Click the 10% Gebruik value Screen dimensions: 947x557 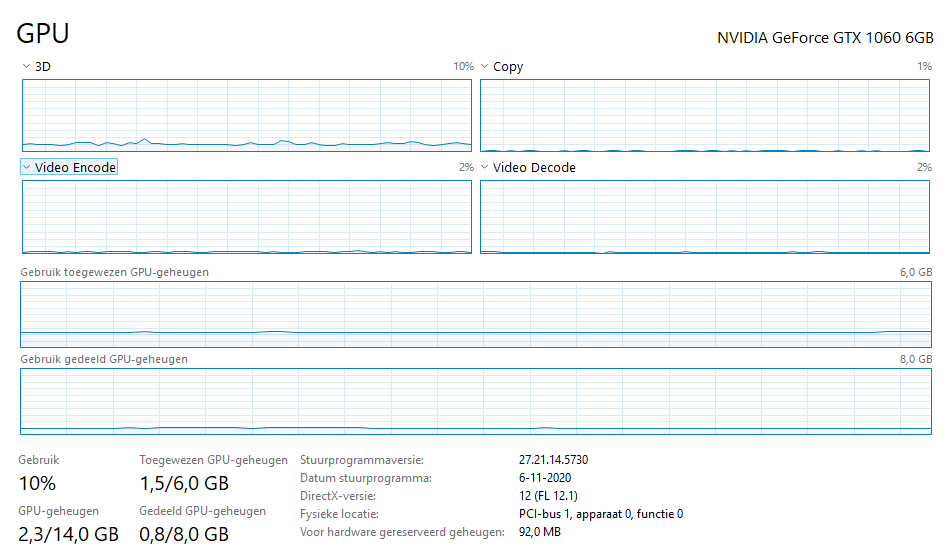point(37,483)
